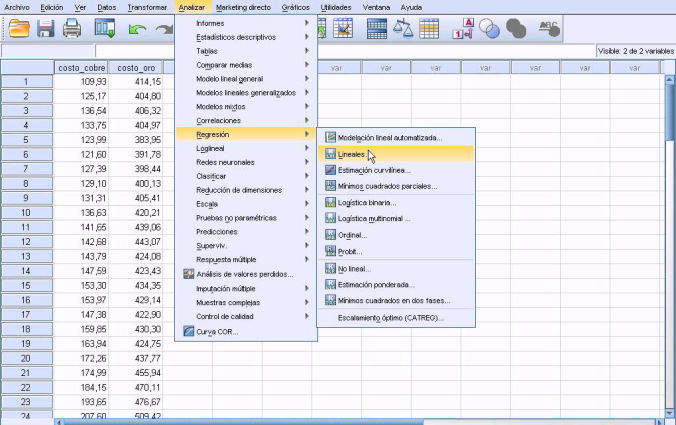Expand Modelos mixtos submenu
The image size is (676, 425).
pos(246,106)
